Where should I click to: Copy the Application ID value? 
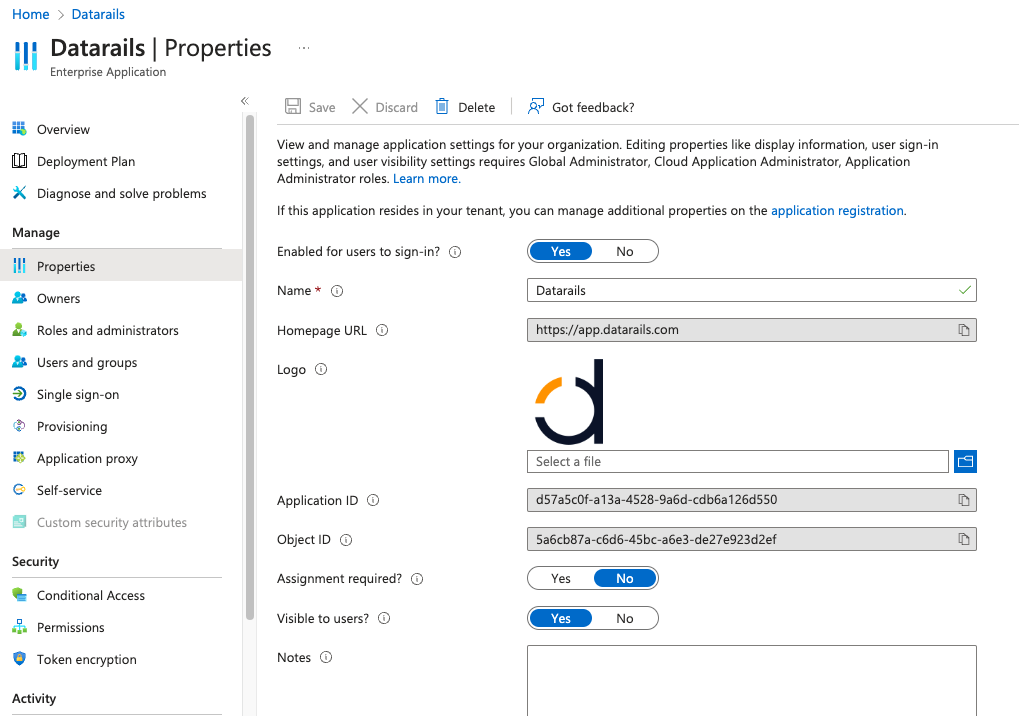[964, 500]
